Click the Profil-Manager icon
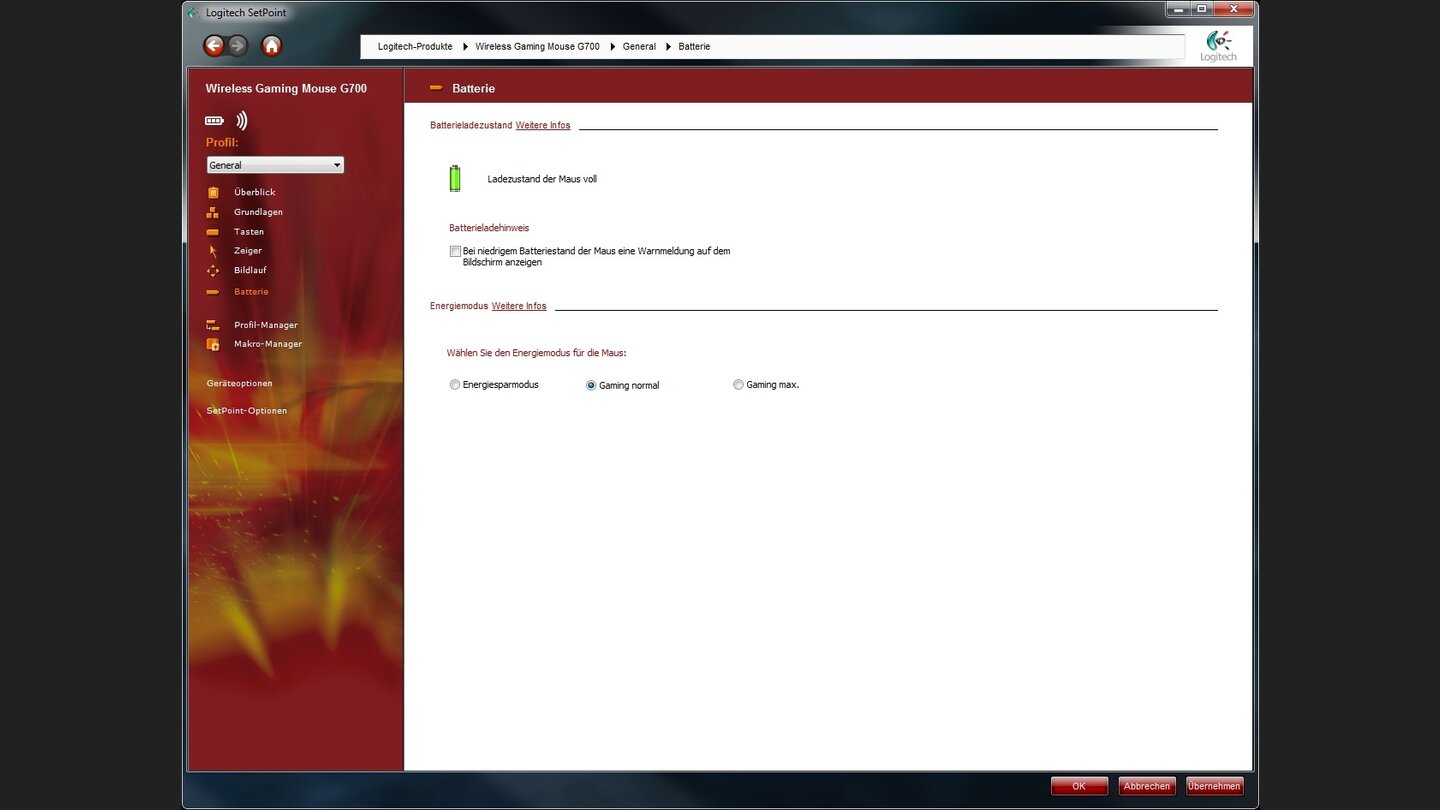The width and height of the screenshot is (1440, 810). click(212, 325)
